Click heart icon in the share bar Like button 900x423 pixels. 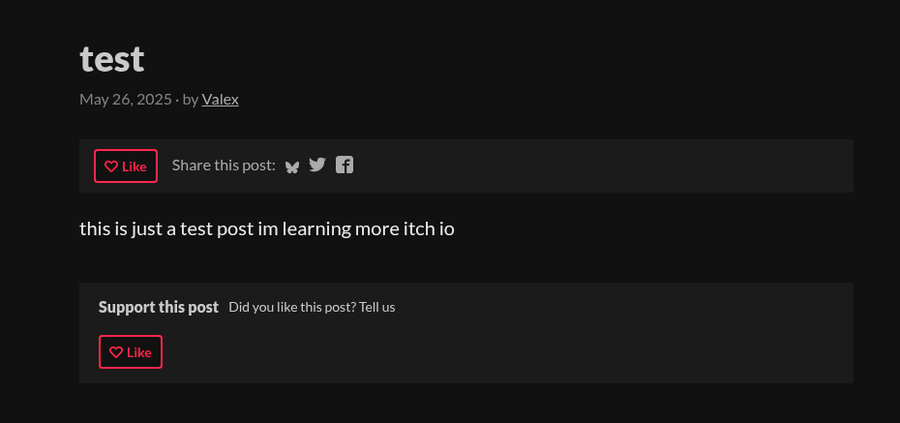pyautogui.click(x=111, y=166)
